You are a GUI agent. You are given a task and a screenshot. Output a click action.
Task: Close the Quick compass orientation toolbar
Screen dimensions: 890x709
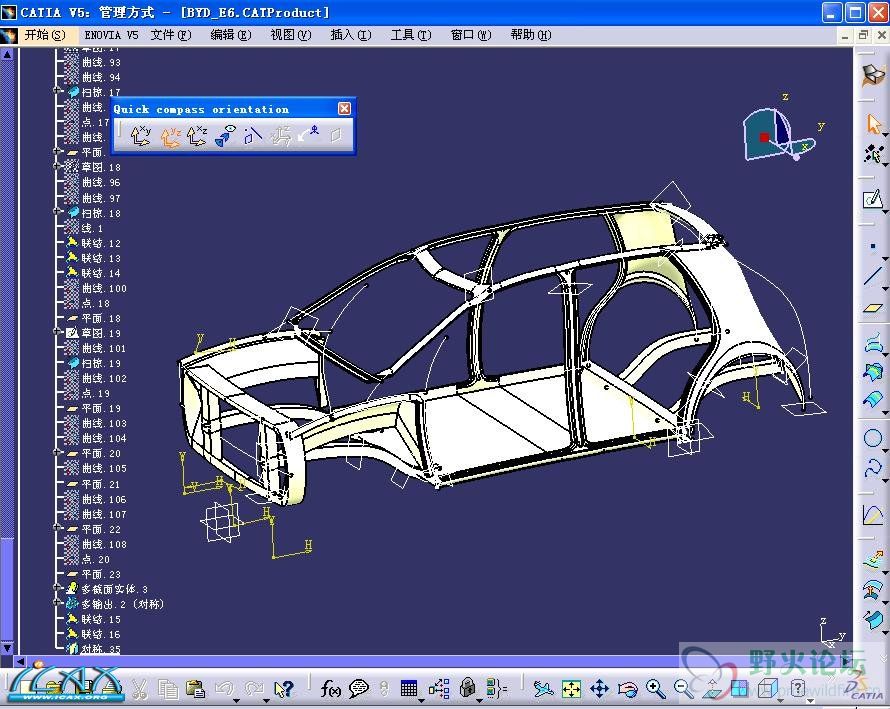tap(344, 108)
